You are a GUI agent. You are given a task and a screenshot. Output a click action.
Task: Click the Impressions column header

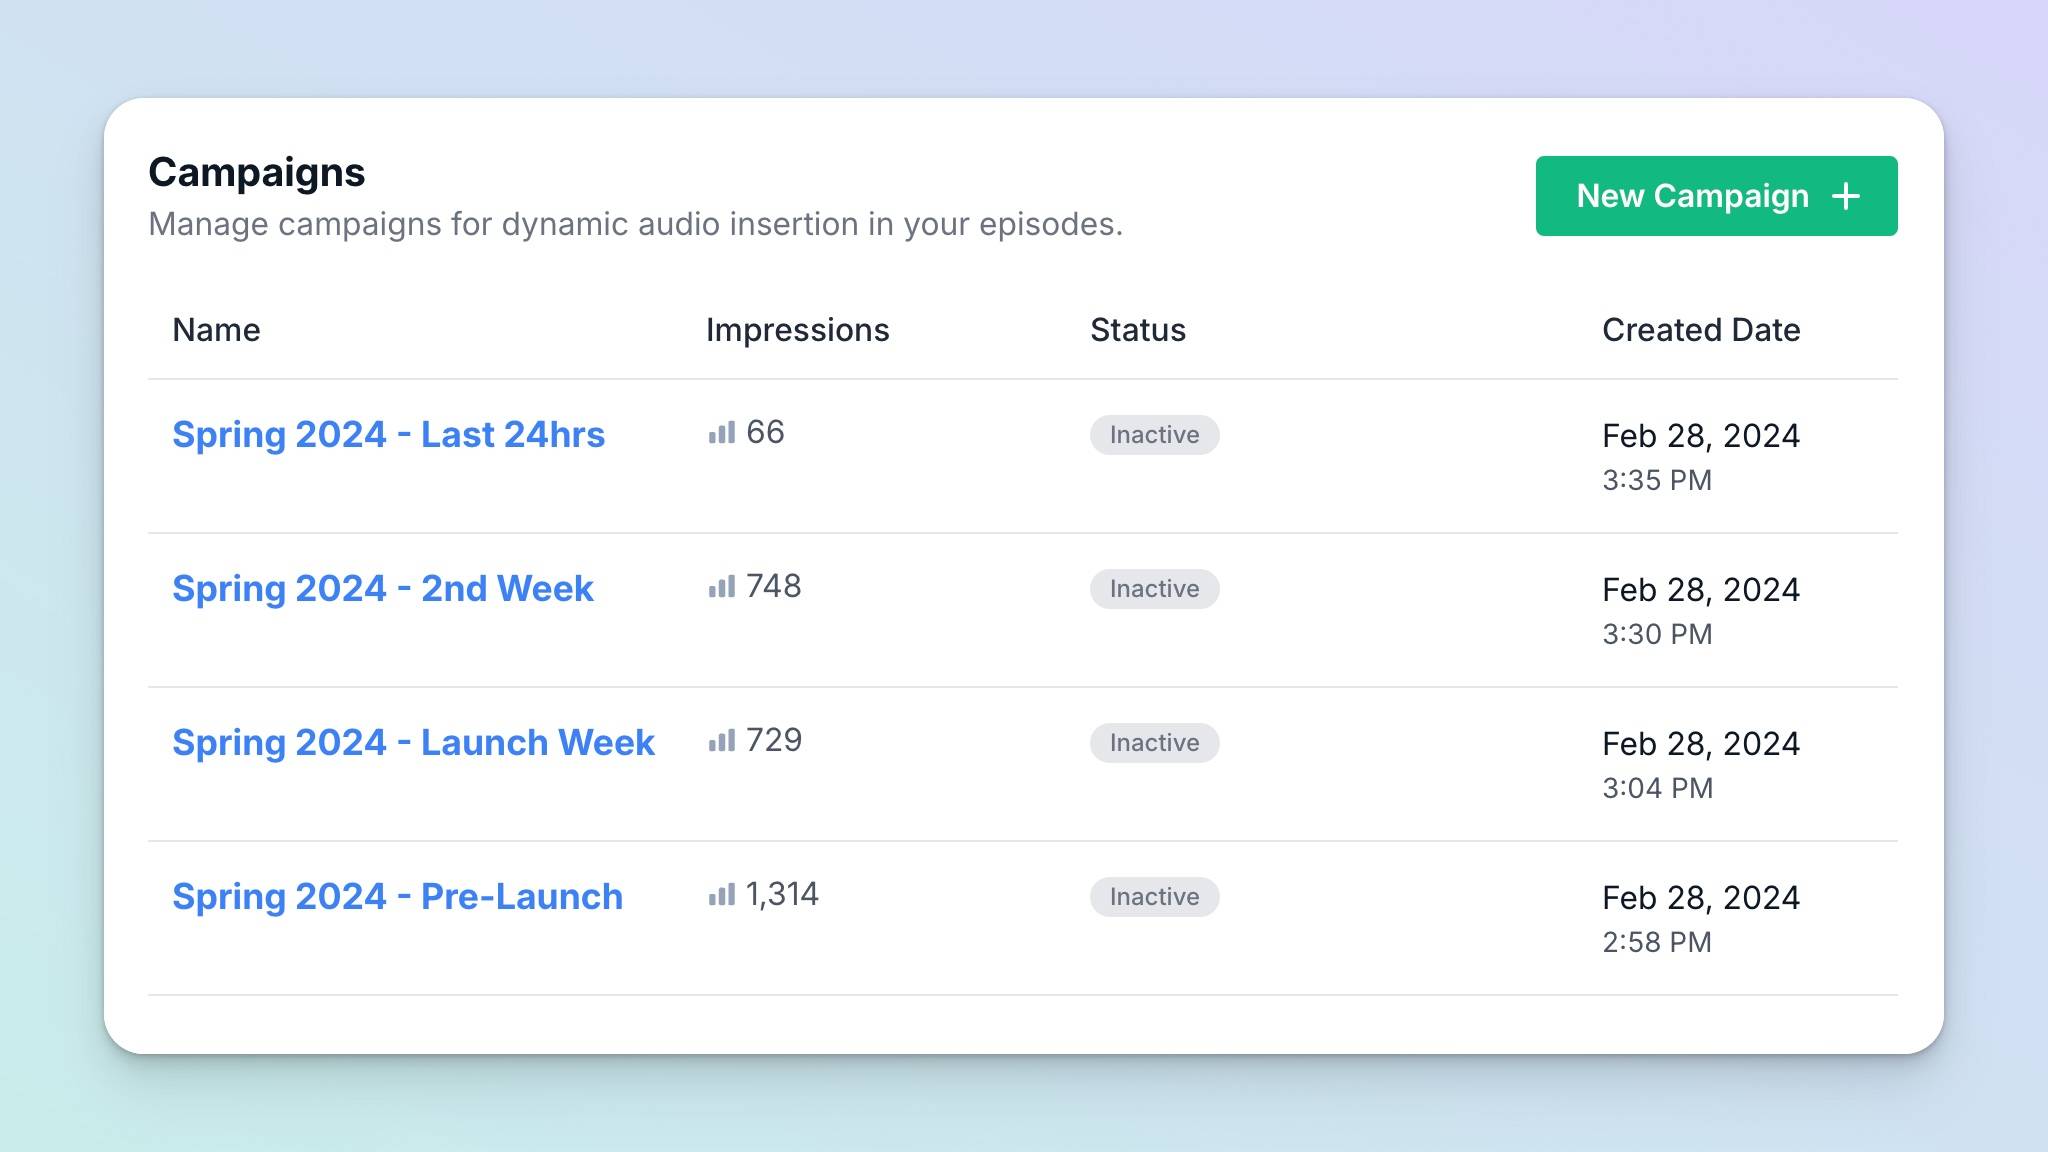click(x=797, y=330)
